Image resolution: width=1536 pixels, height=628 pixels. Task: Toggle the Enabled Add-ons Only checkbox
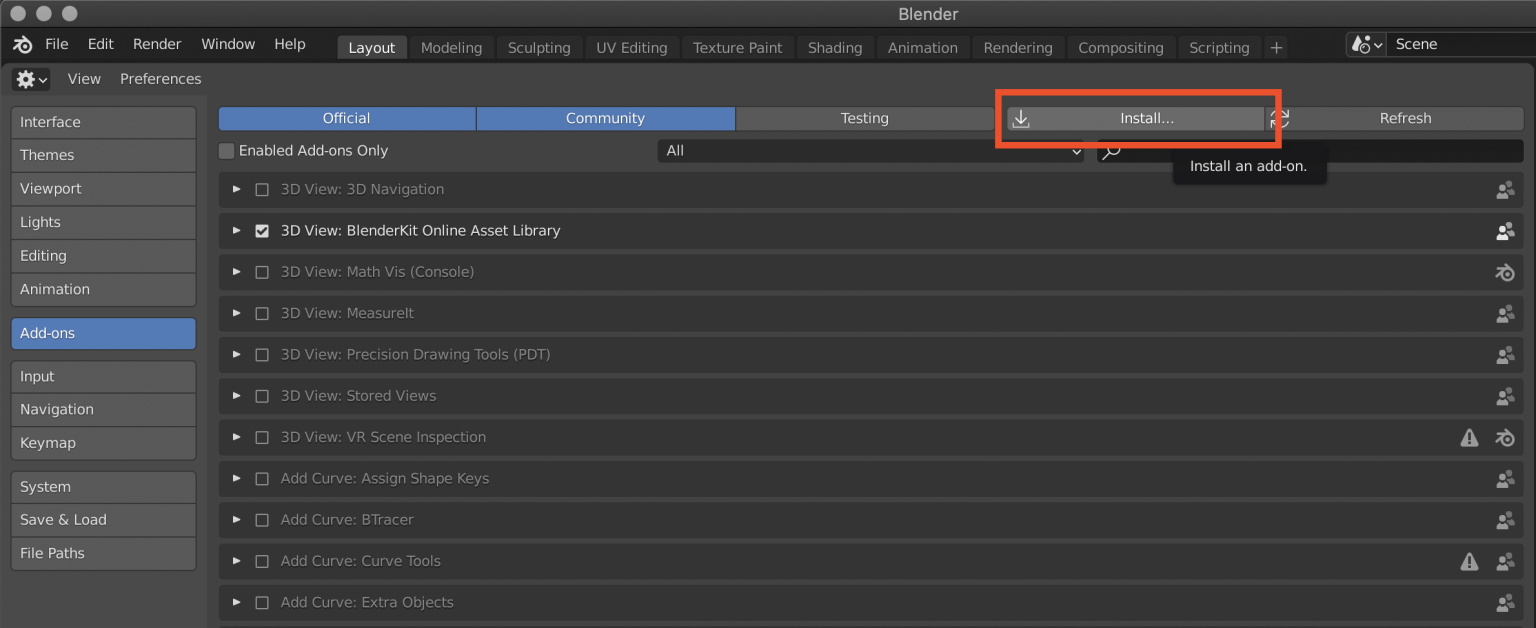pos(227,151)
